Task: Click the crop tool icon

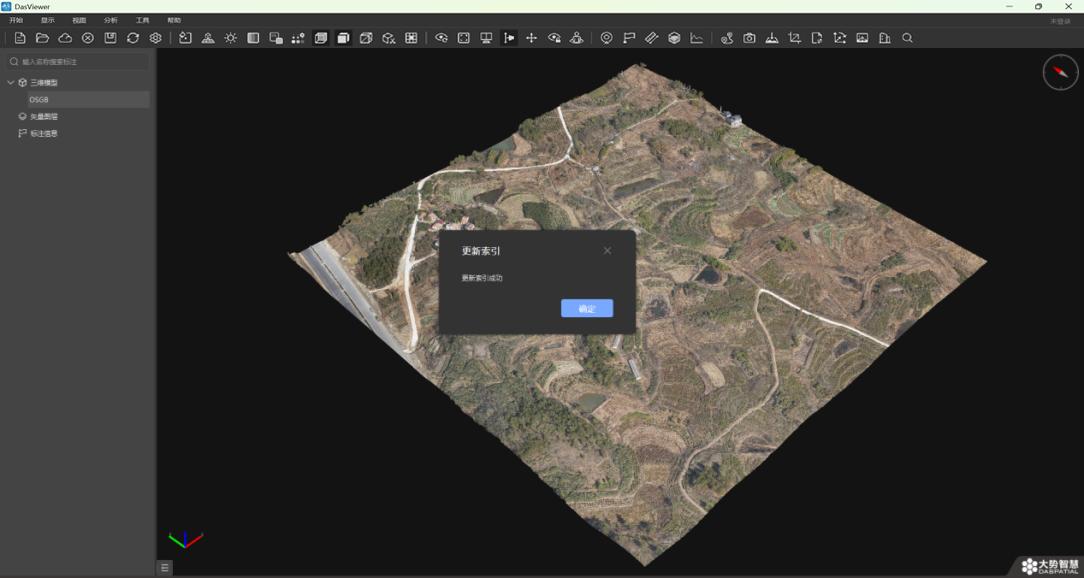Action: pos(794,38)
